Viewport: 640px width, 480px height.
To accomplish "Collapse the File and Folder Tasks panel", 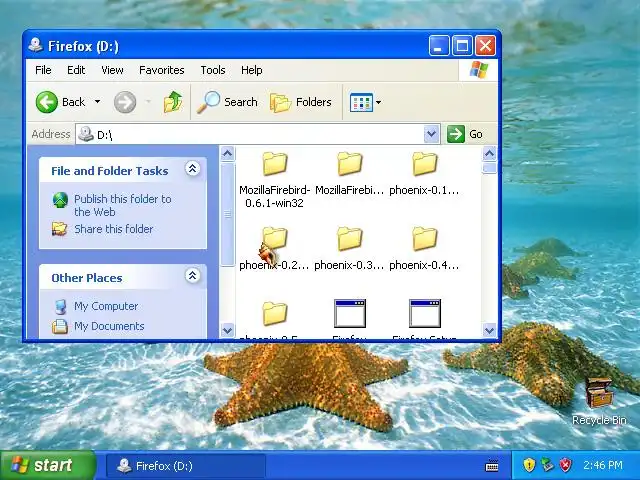I will coord(192,169).
